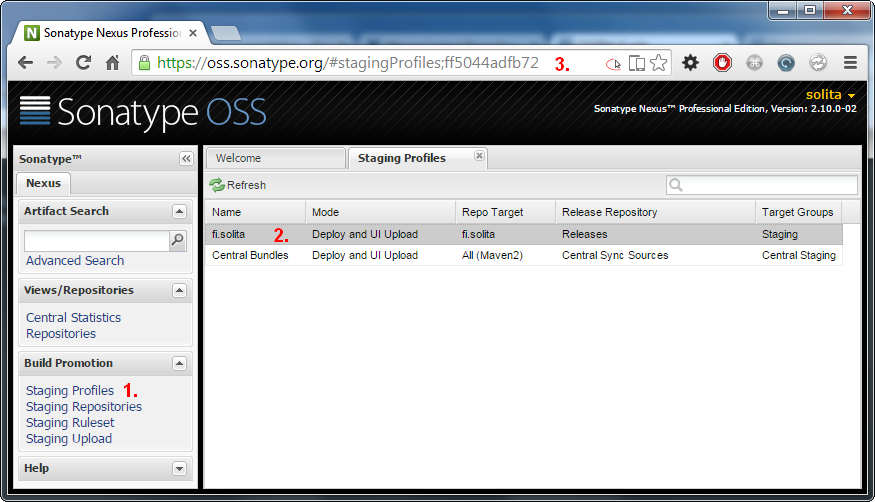Click the red stop-hand adblock extension icon
The width and height of the screenshot is (875, 502).
pyautogui.click(x=722, y=63)
